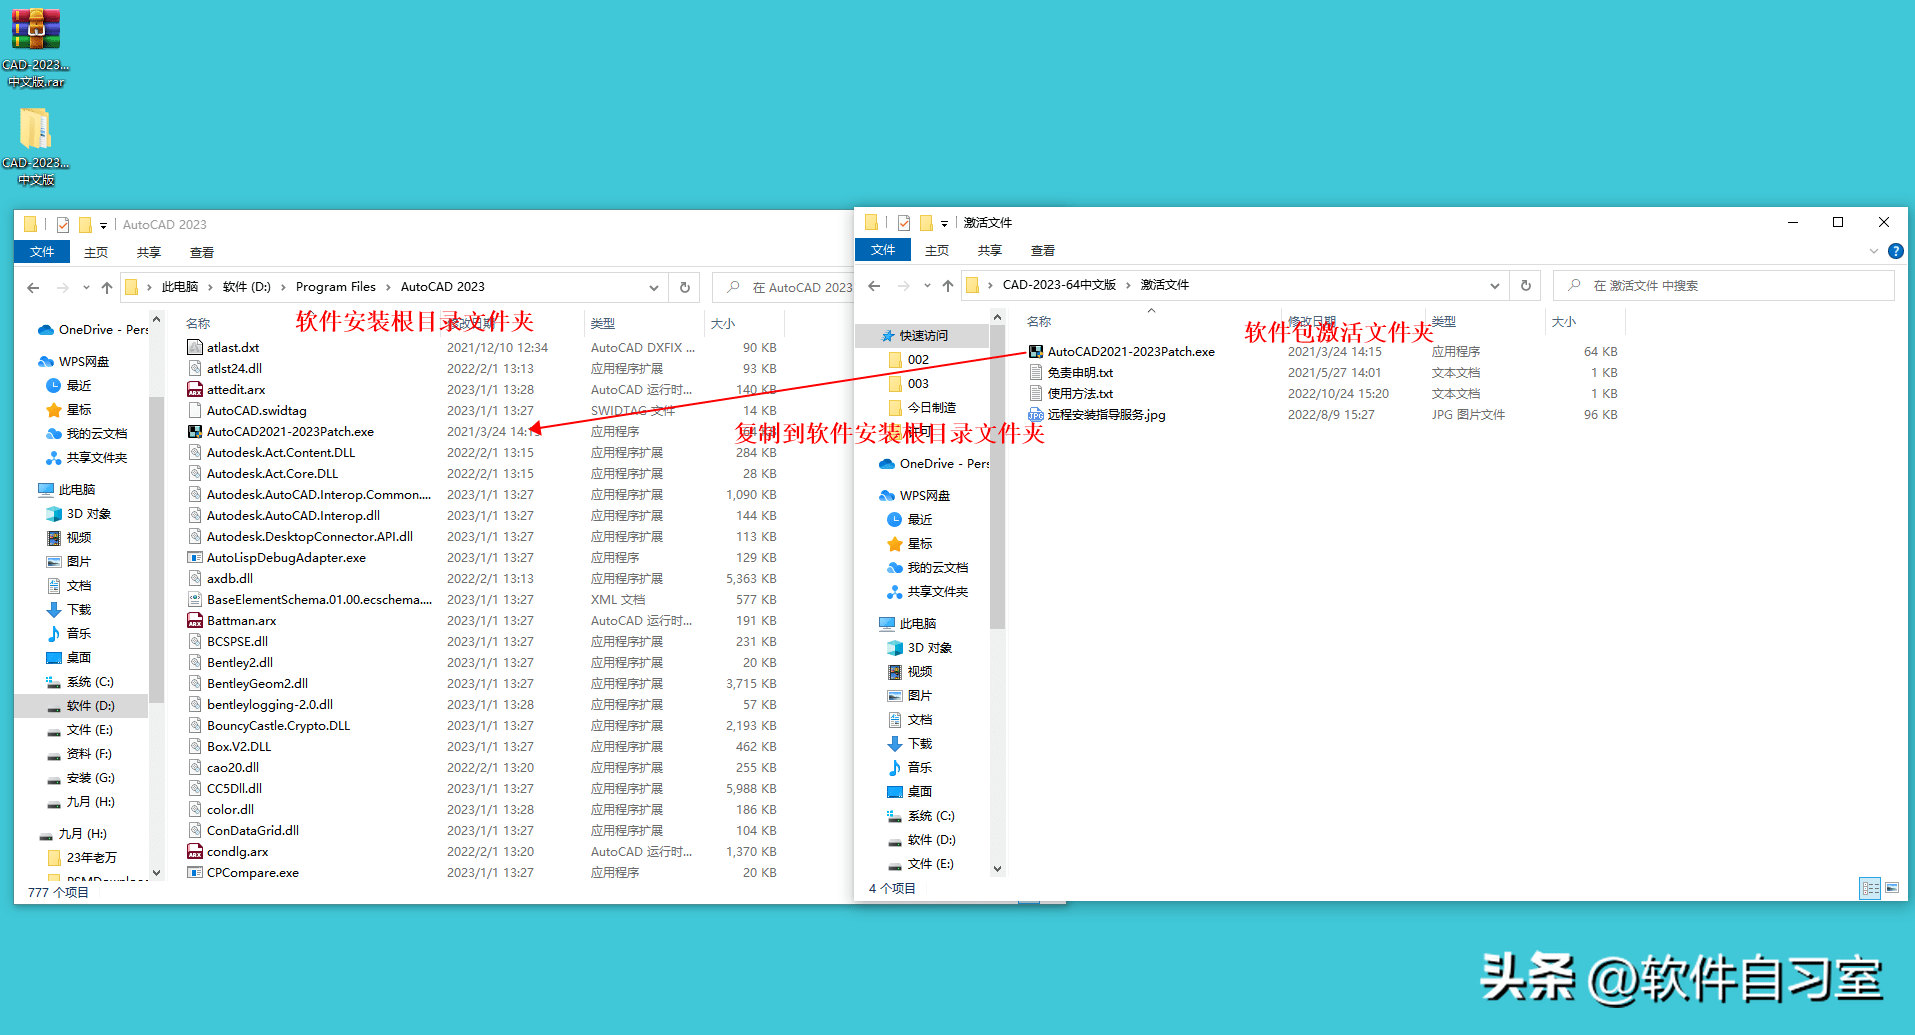1915x1035 pixels.
Task: Expand address bar dropdown in 激活文件 window
Action: point(1495,286)
